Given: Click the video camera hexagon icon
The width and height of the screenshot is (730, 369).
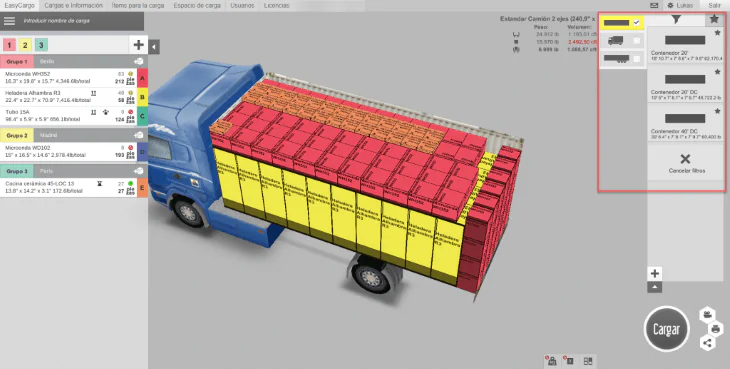Looking at the screenshot, I should point(707,315).
